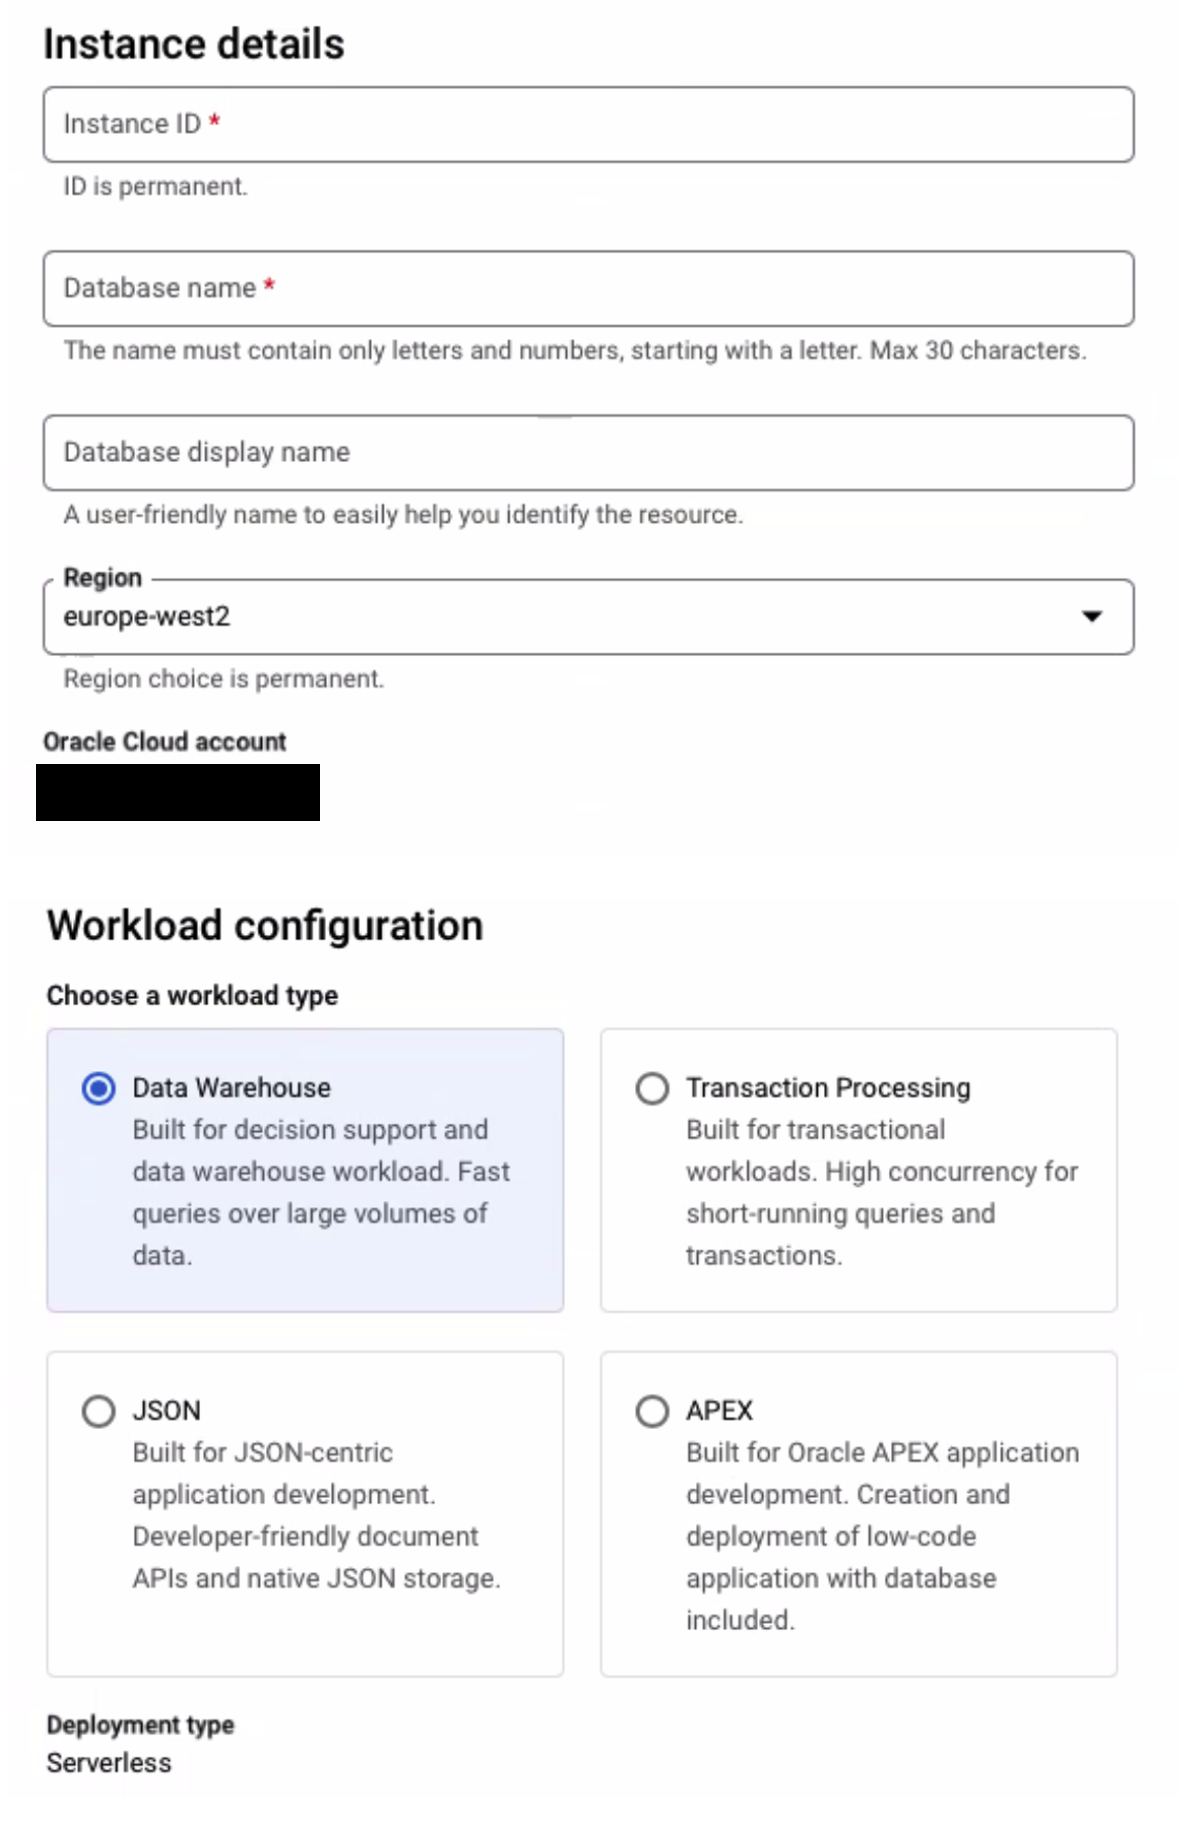This screenshot has height=1826, width=1178.
Task: Select the Transaction Processing radio button
Action: [652, 1089]
